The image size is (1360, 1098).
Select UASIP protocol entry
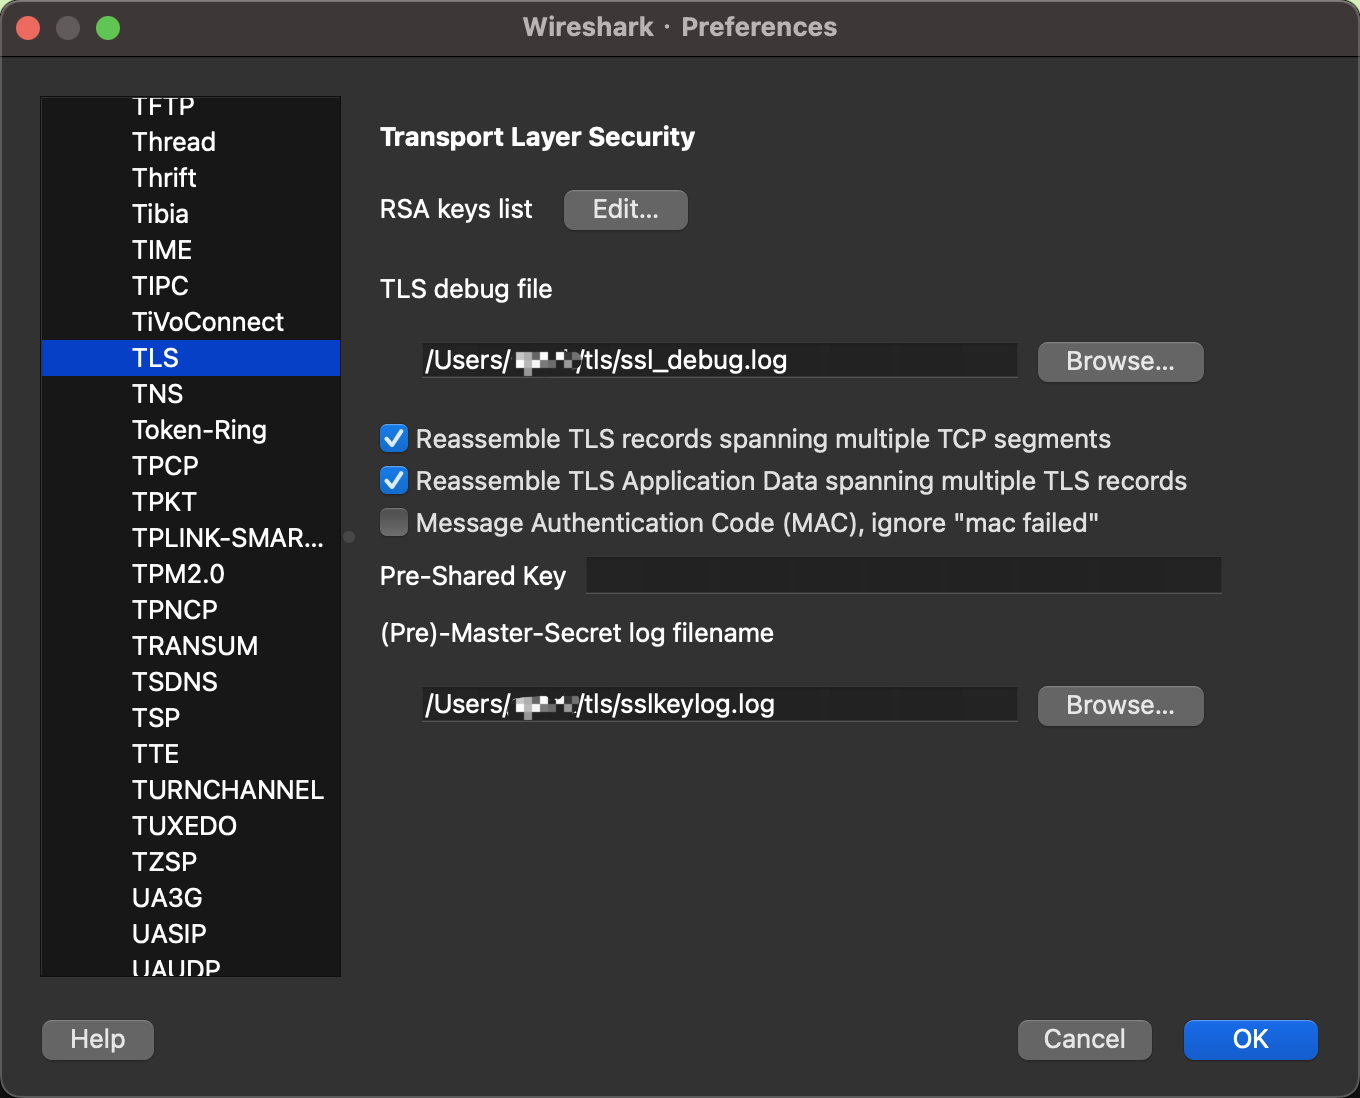191,934
